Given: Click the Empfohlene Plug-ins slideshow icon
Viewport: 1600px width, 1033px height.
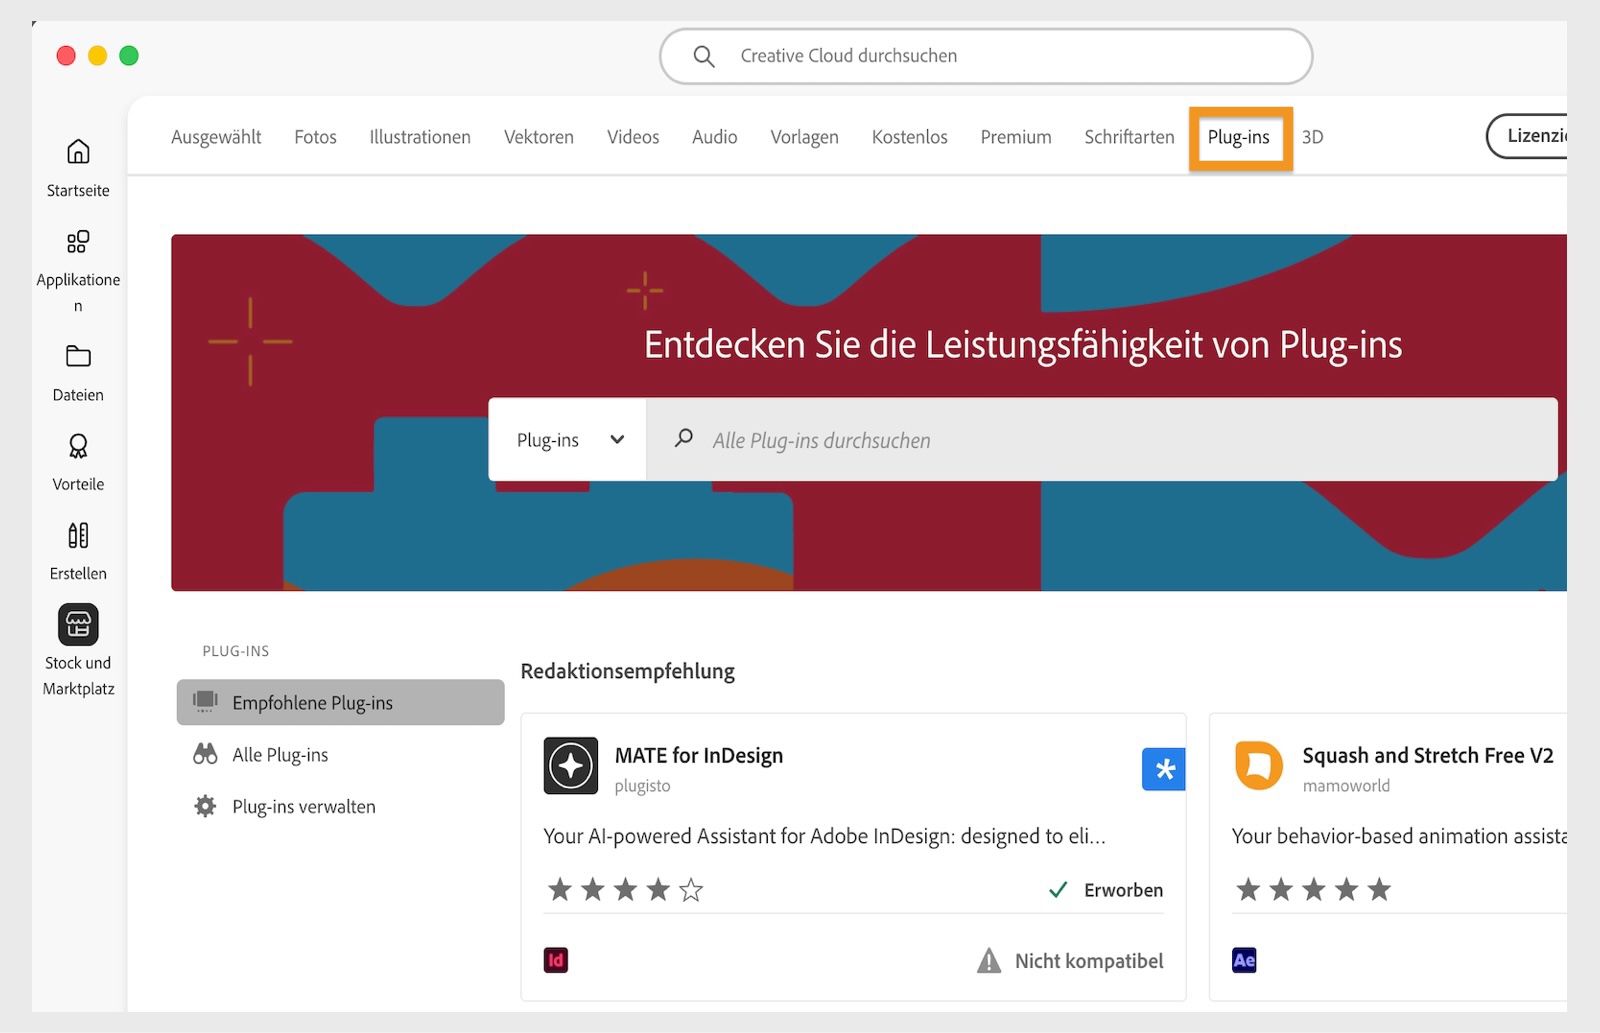Looking at the screenshot, I should [x=205, y=702].
